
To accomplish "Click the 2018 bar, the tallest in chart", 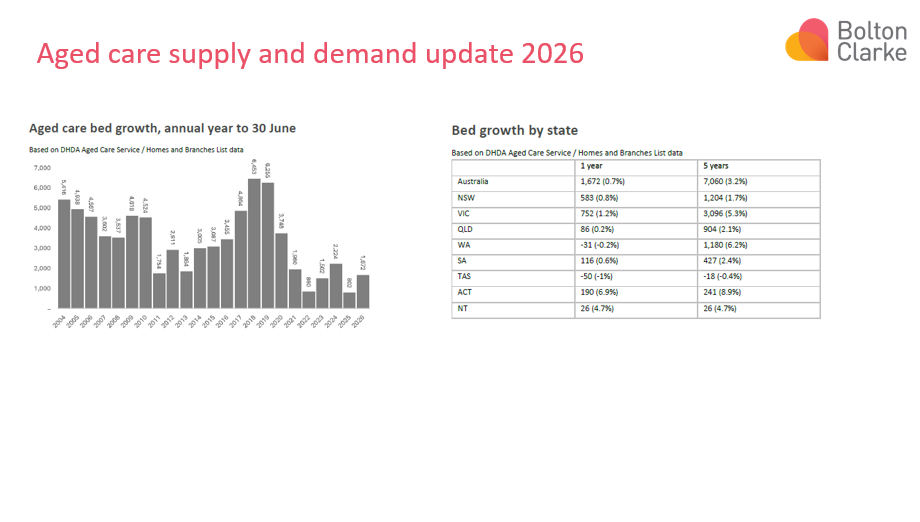I will point(254,243).
